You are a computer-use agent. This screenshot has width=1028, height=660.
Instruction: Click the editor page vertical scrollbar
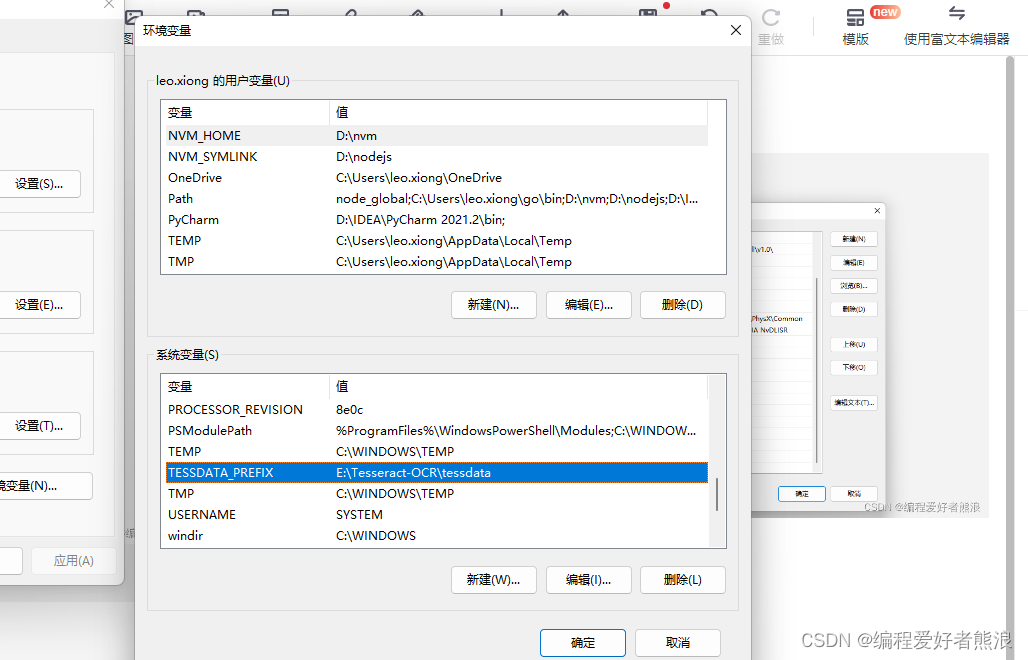point(1010,357)
